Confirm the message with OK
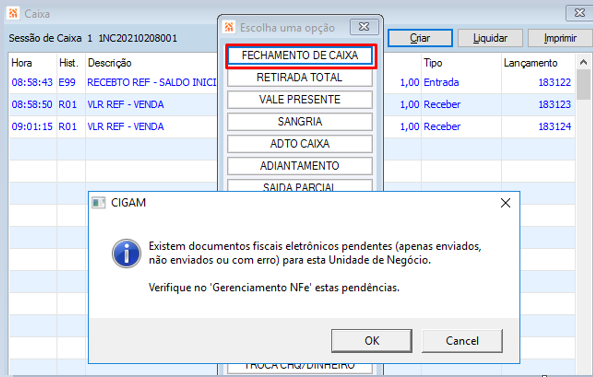The width and height of the screenshot is (593, 377). [x=371, y=341]
